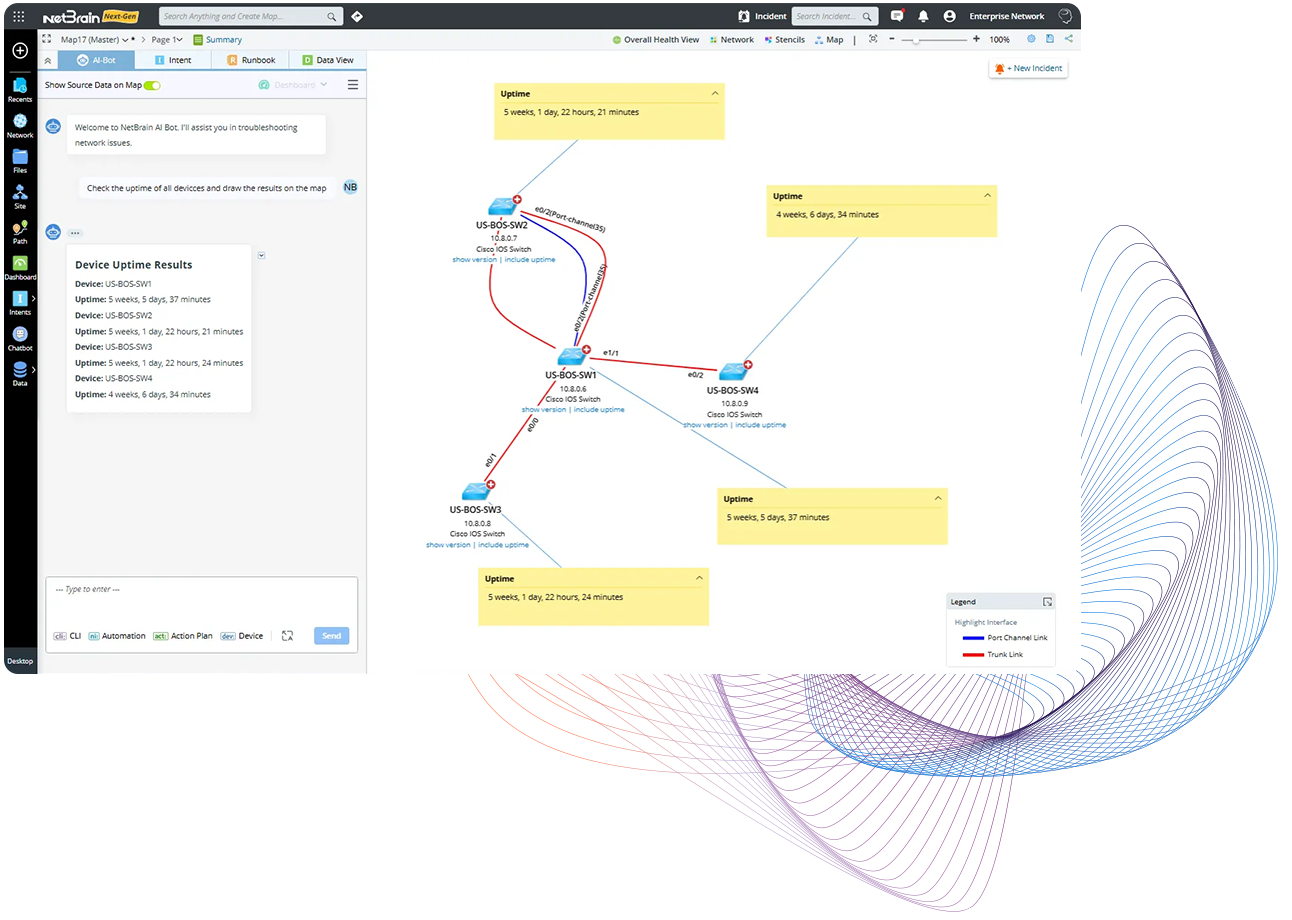Click fullscreen icon before Map17 breadcrumb
This screenshot has height=920, width=1292.
[x=46, y=39]
